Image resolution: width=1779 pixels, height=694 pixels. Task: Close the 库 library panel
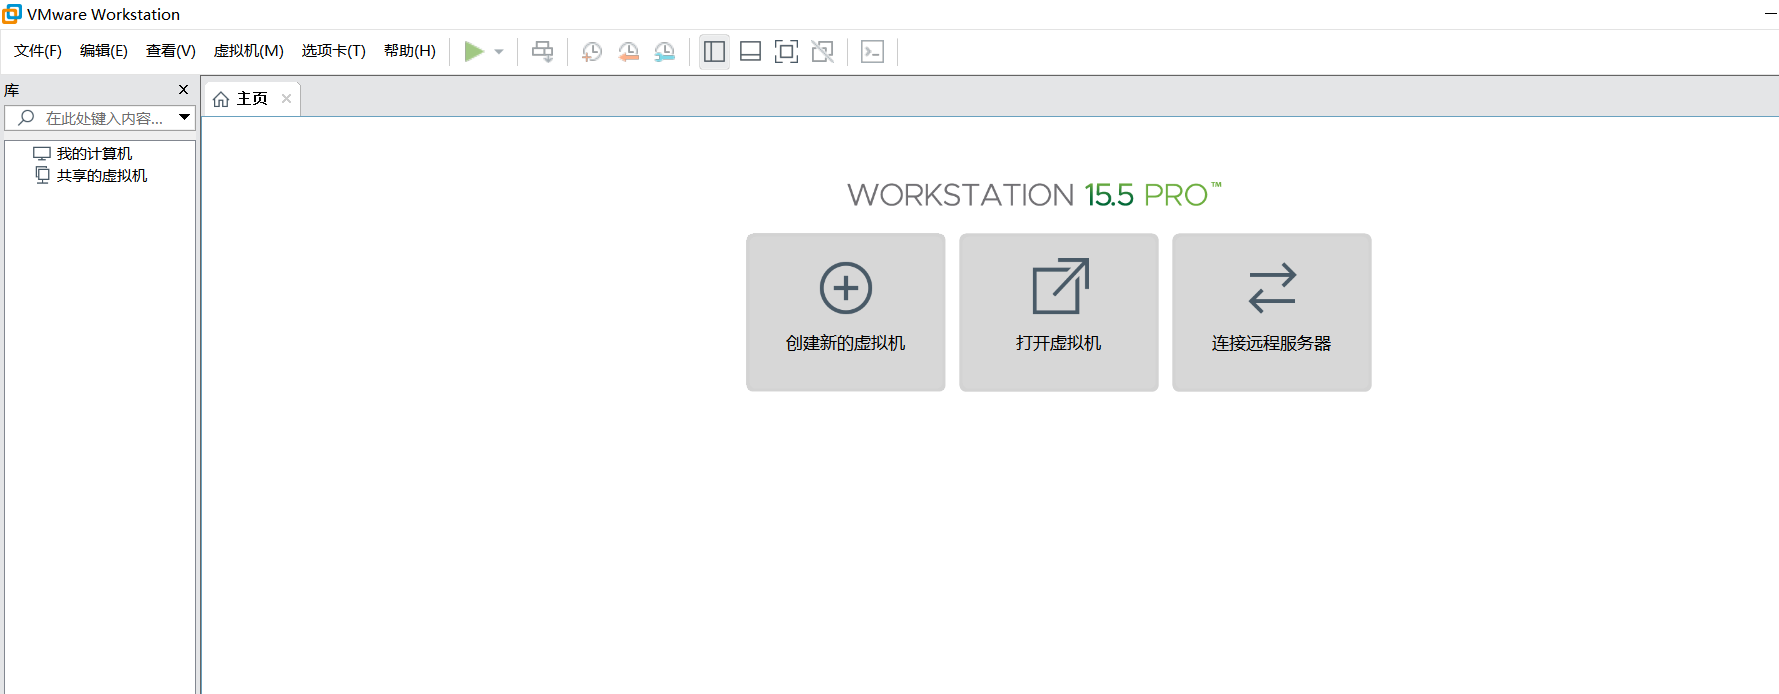tap(183, 90)
